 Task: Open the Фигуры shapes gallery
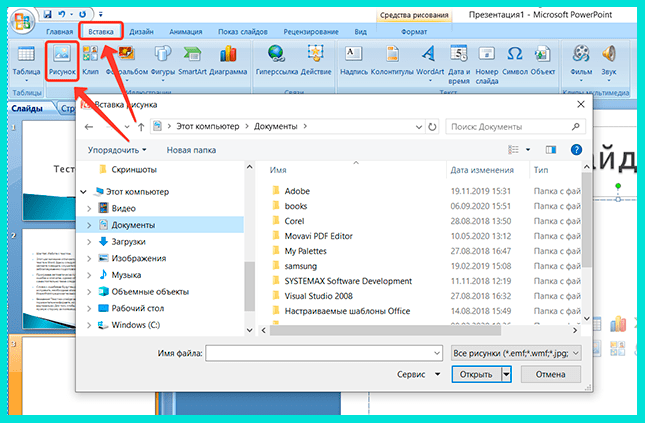[163, 62]
